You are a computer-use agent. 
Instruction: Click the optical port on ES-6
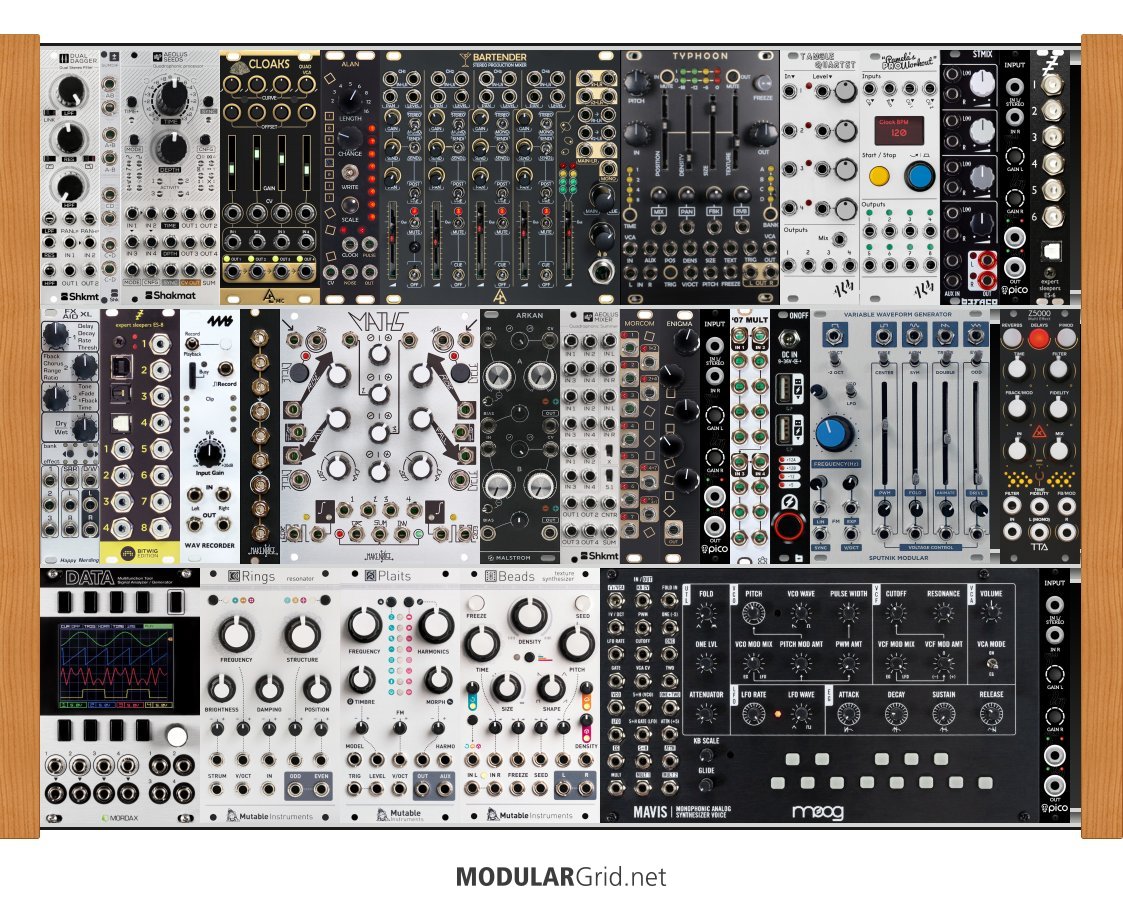click(x=1050, y=252)
